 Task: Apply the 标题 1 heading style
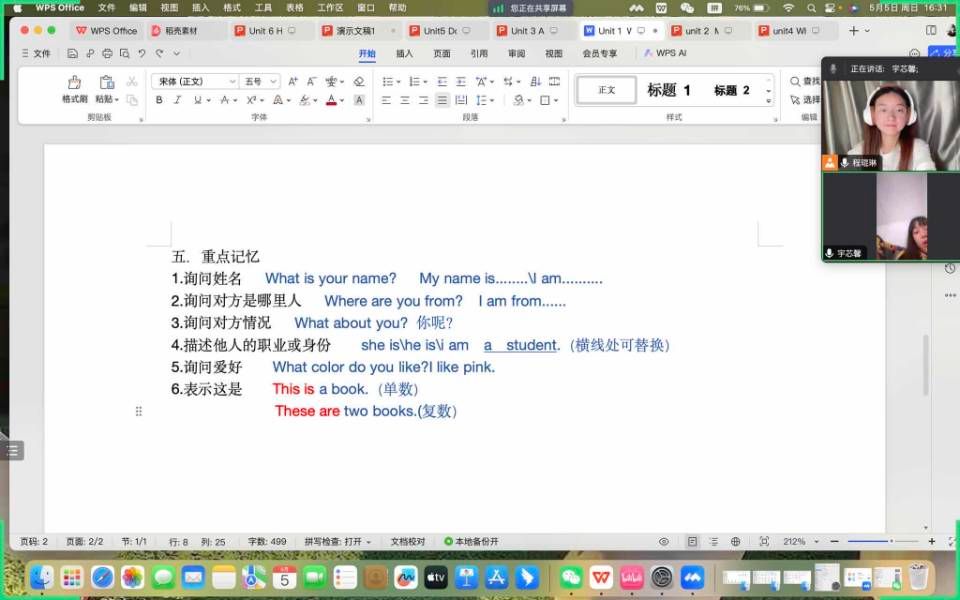click(x=669, y=90)
